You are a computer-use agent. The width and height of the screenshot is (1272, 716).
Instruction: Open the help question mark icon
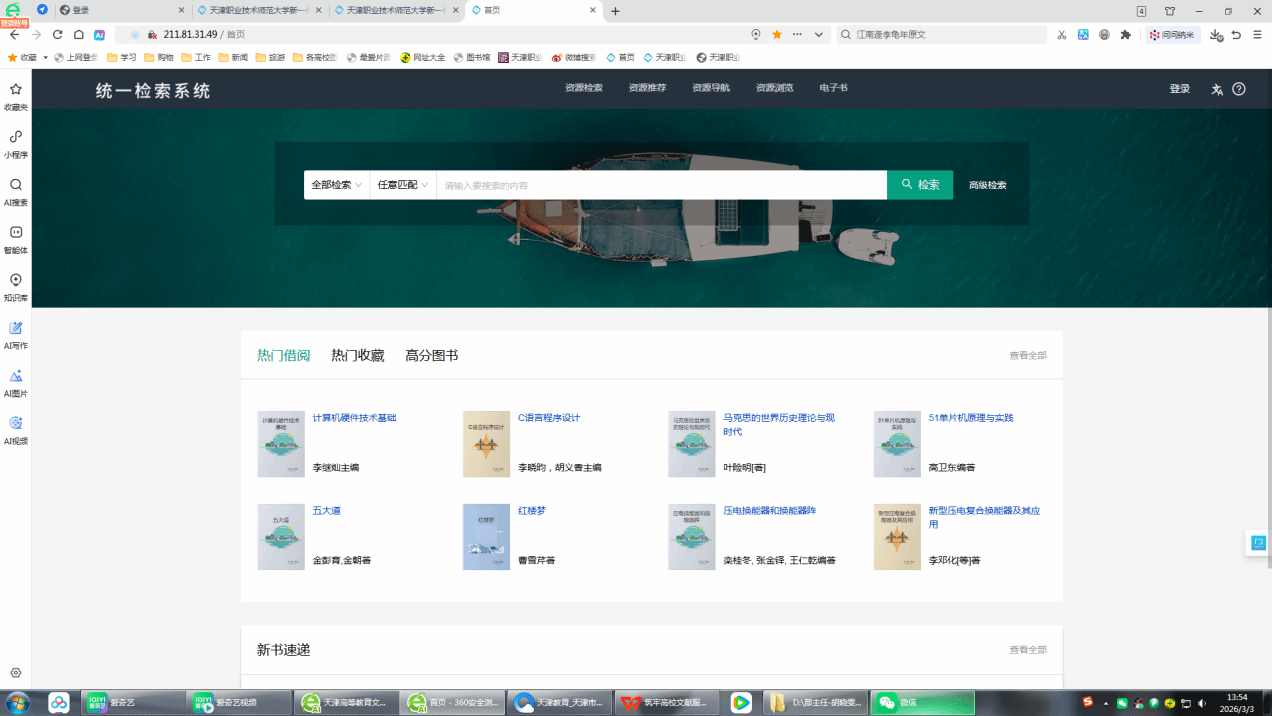click(x=1239, y=89)
